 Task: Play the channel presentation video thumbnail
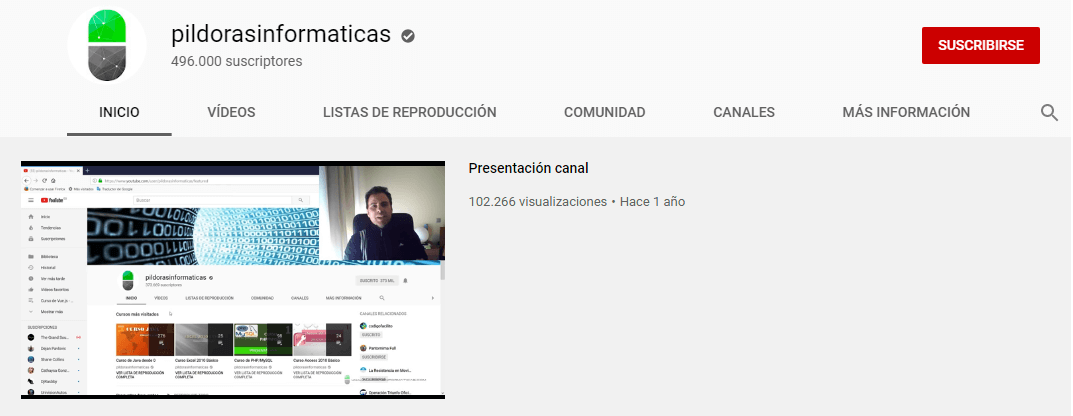coord(233,280)
